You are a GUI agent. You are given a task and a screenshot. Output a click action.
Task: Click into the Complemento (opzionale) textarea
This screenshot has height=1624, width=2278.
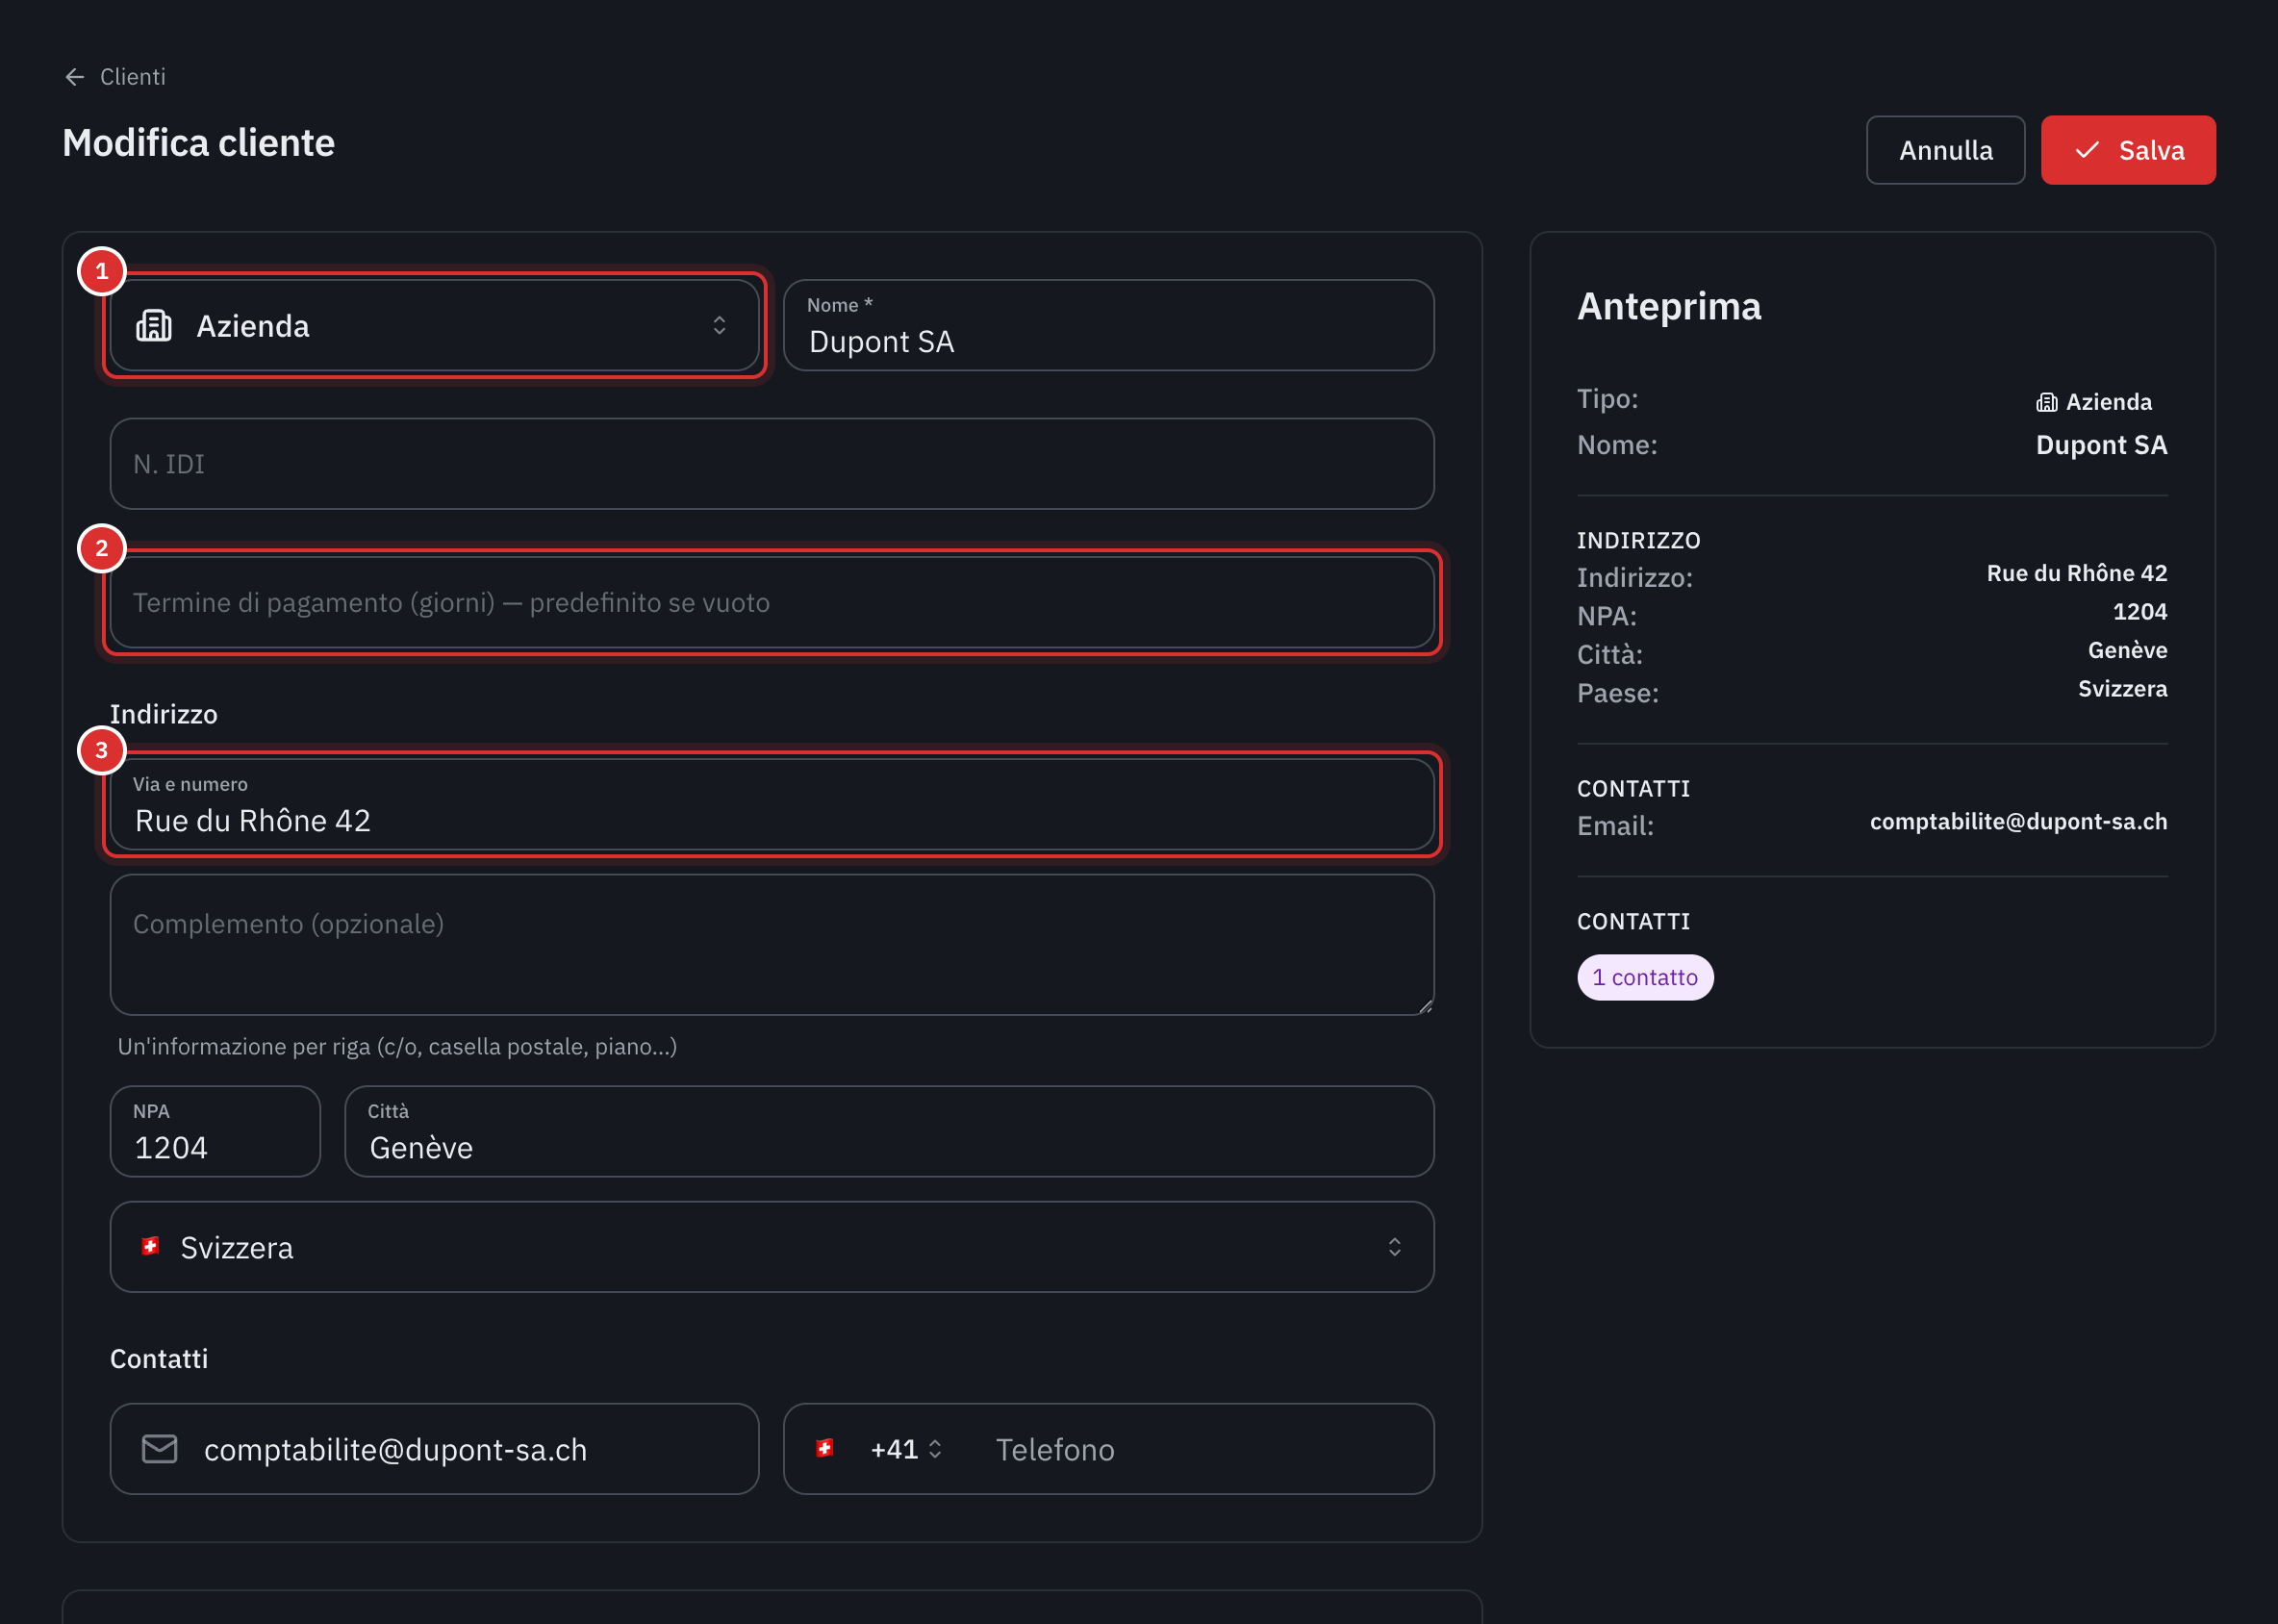(772, 945)
